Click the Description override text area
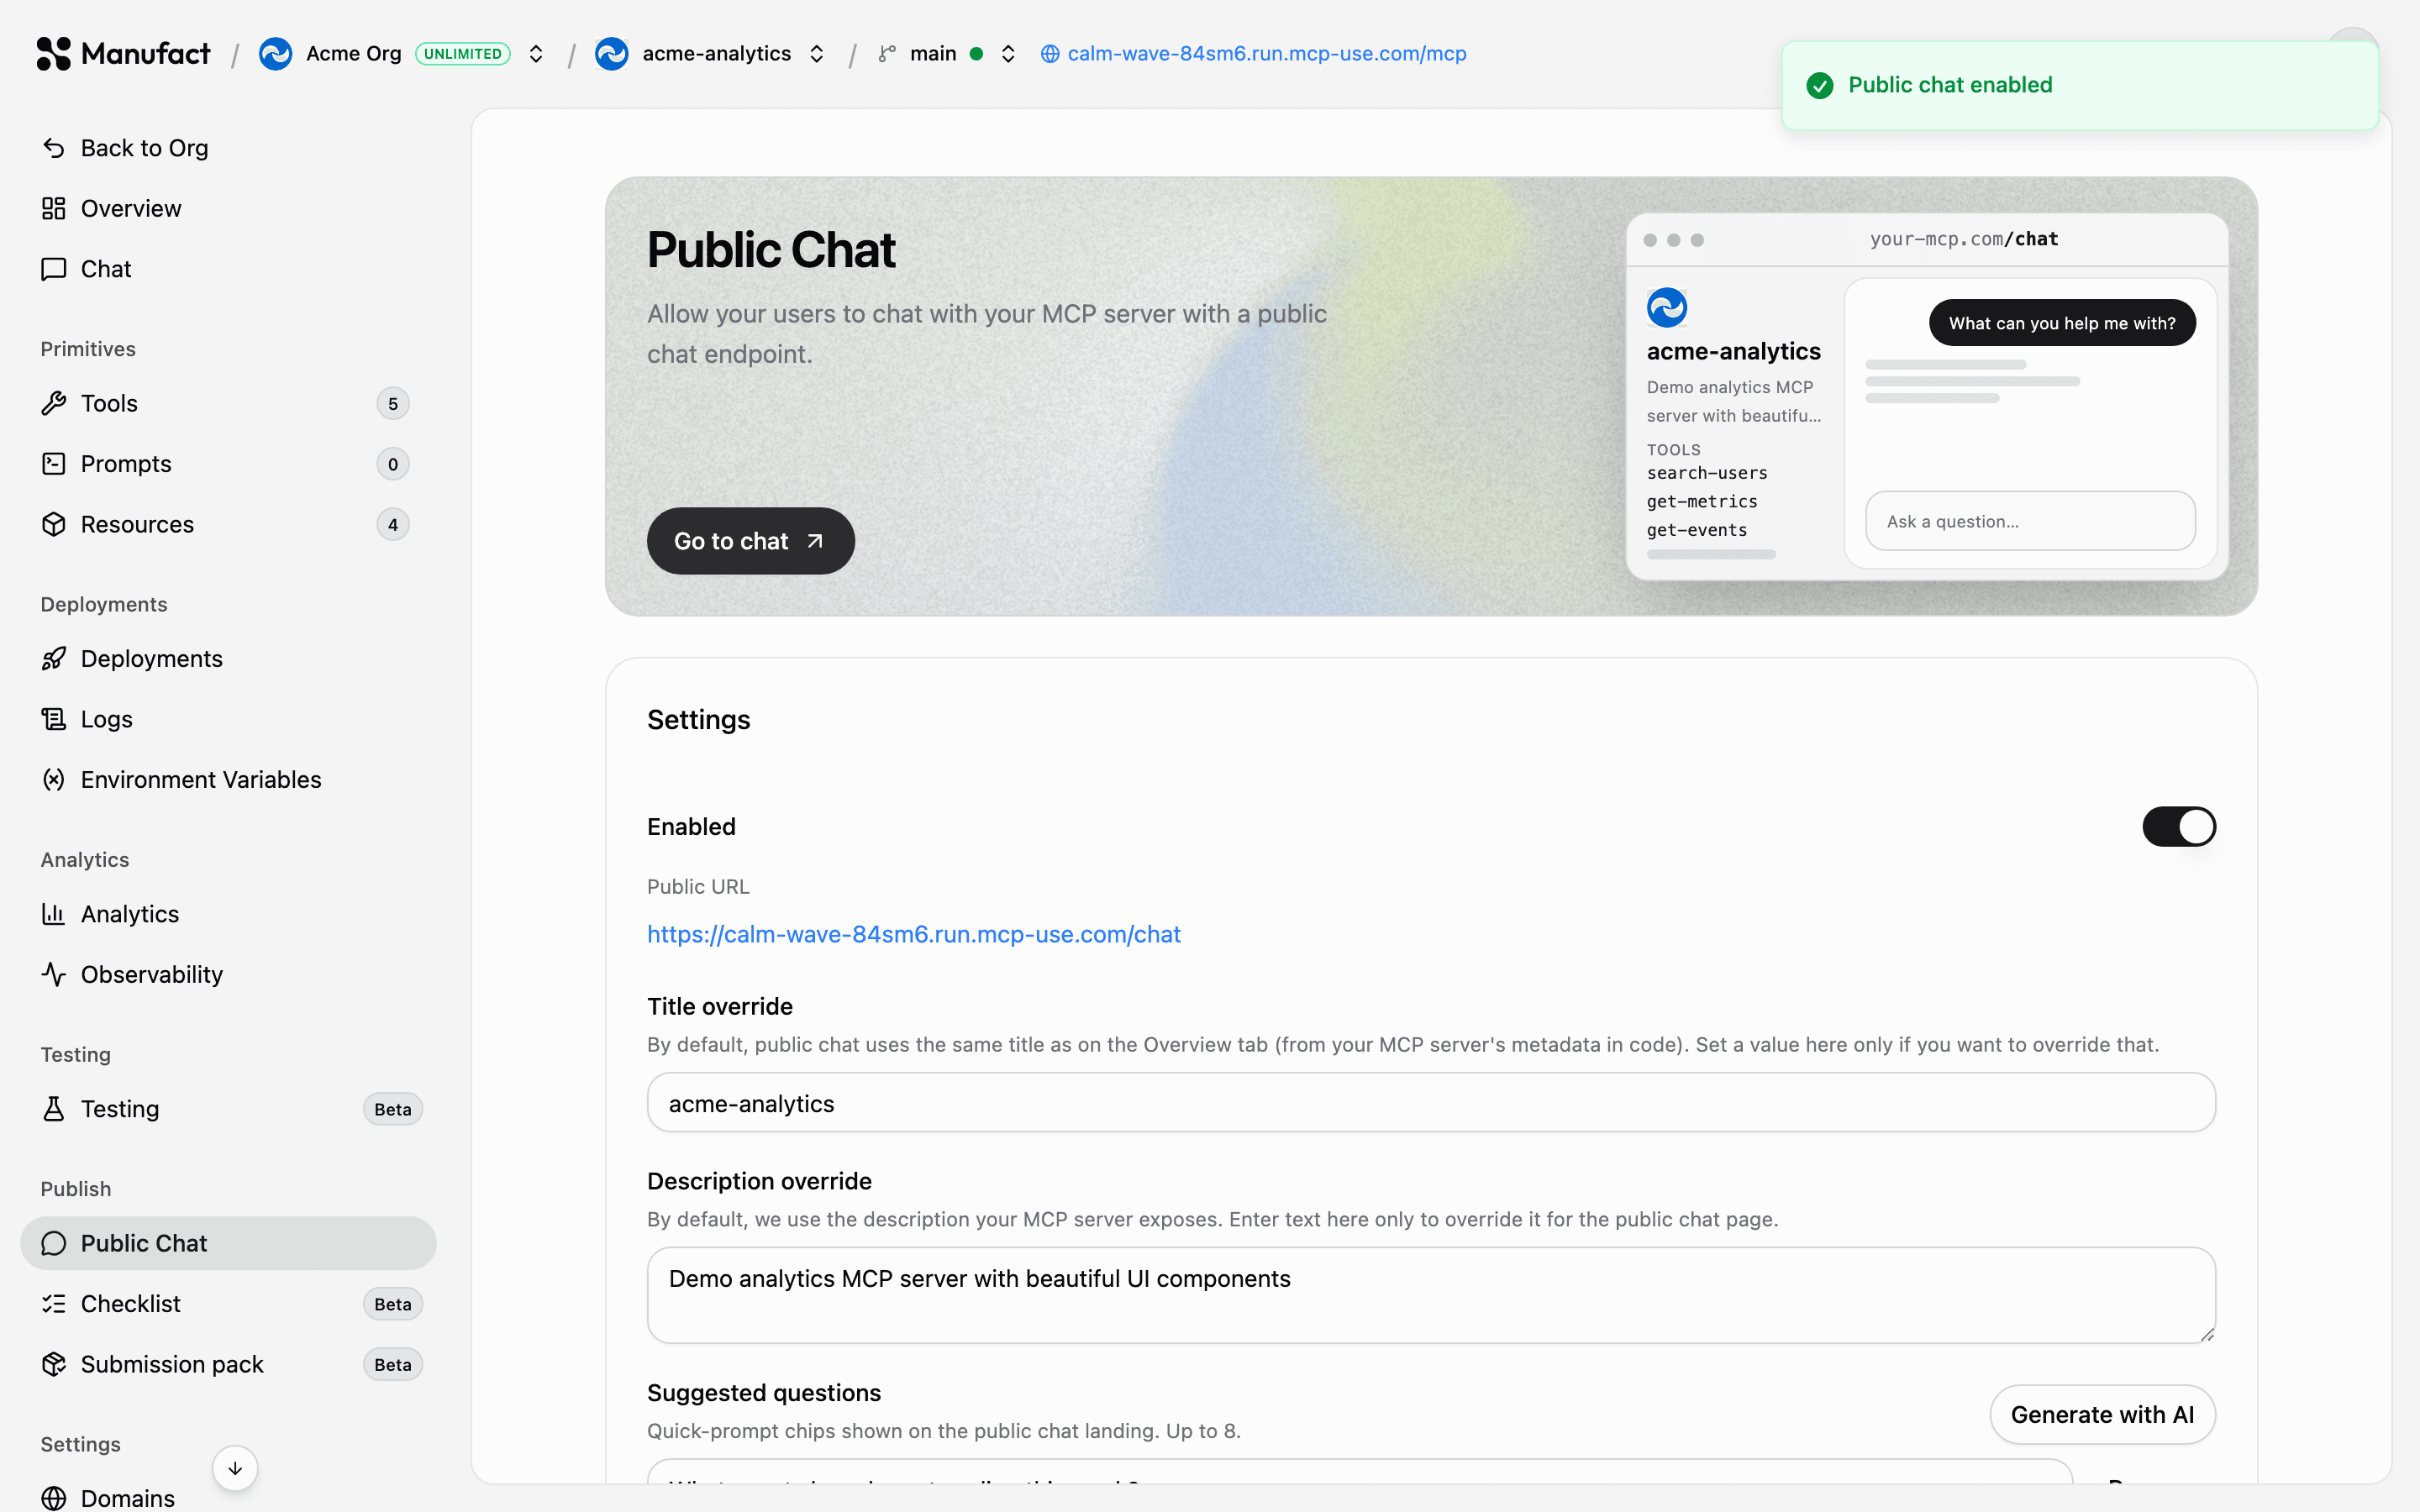The image size is (2420, 1512). pos(1431,1295)
